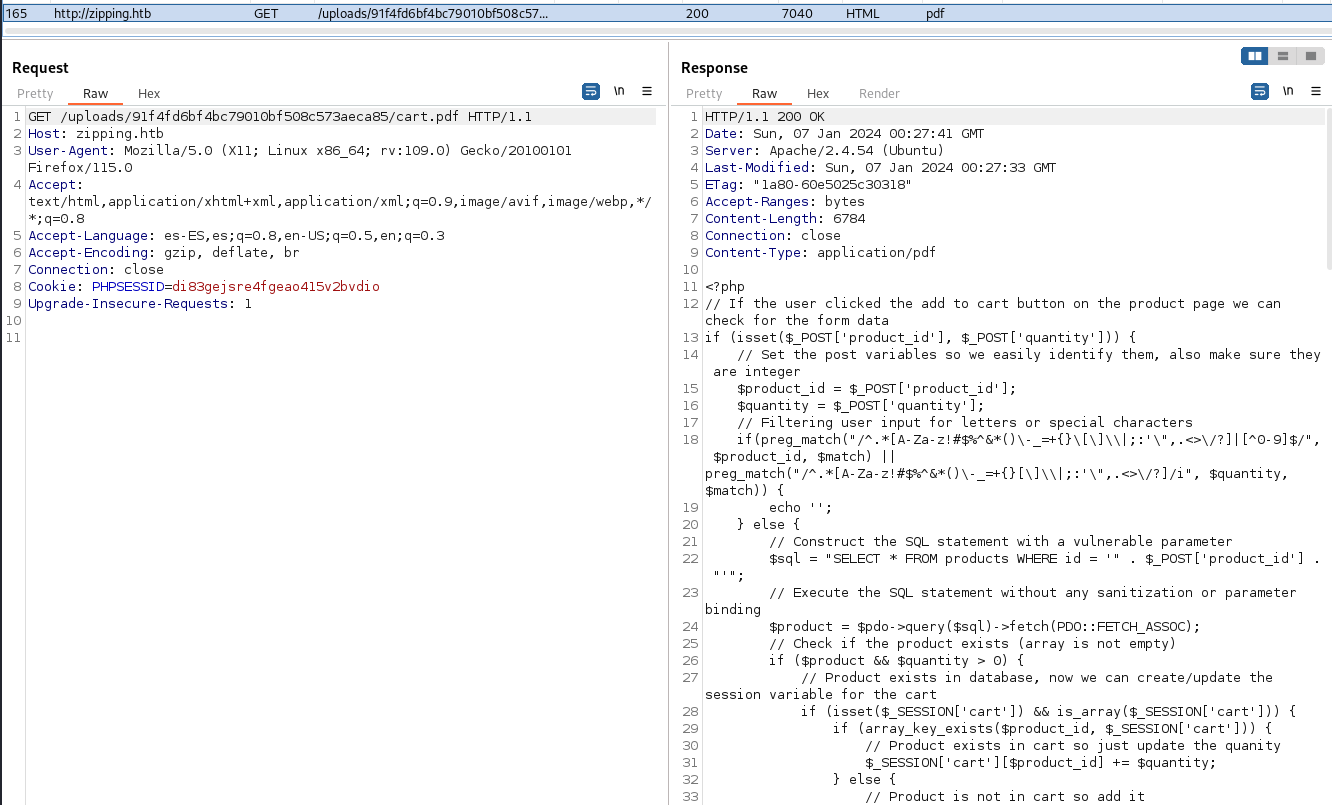Viewport: 1332px width, 805px height.
Task: Click the Connection: close request header
Action: [96, 270]
